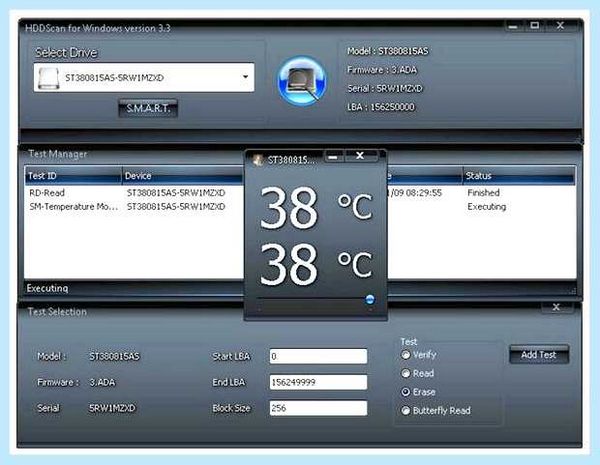Click the LBA : 156250000 info text

[x=381, y=107]
